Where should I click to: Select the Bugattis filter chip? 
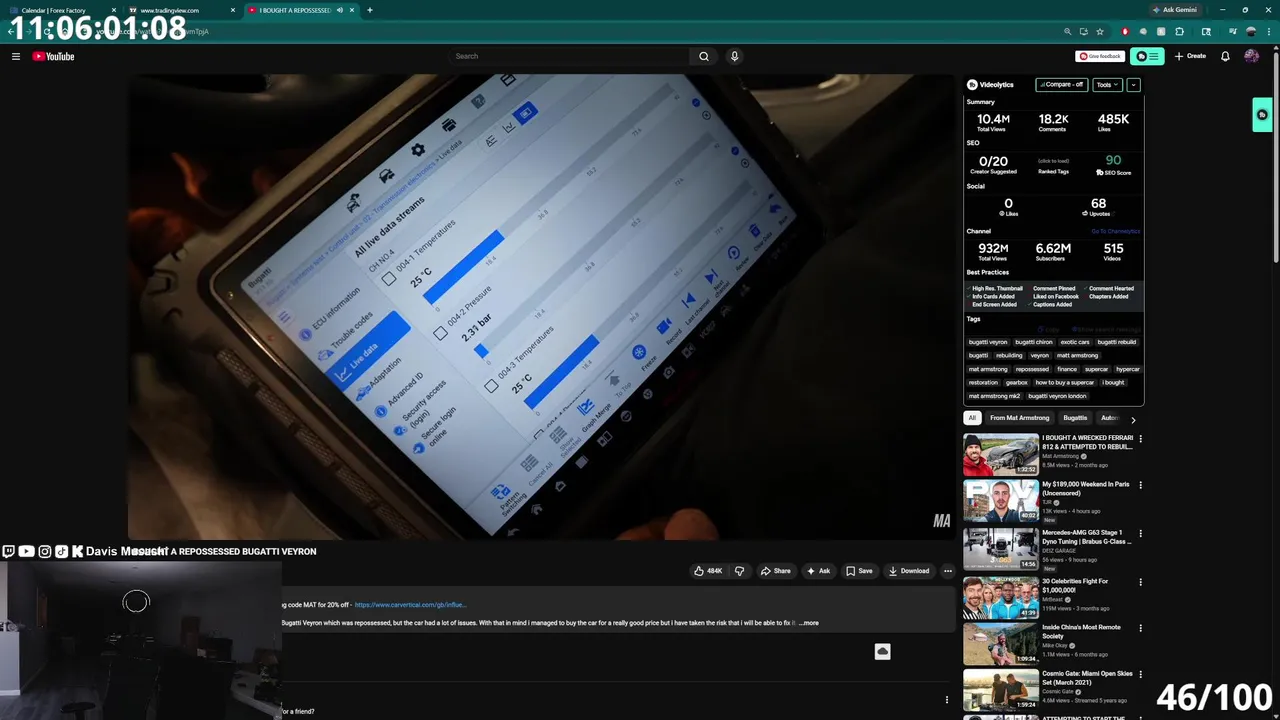click(x=1075, y=418)
